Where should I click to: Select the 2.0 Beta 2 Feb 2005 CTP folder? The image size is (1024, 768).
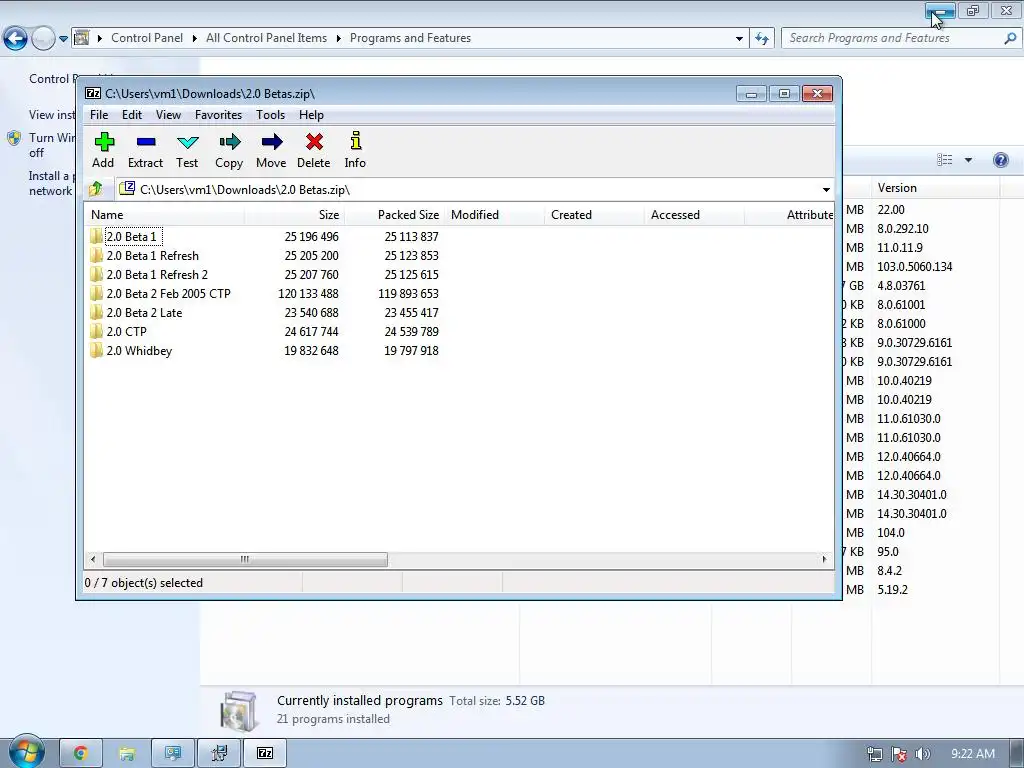(x=168, y=293)
